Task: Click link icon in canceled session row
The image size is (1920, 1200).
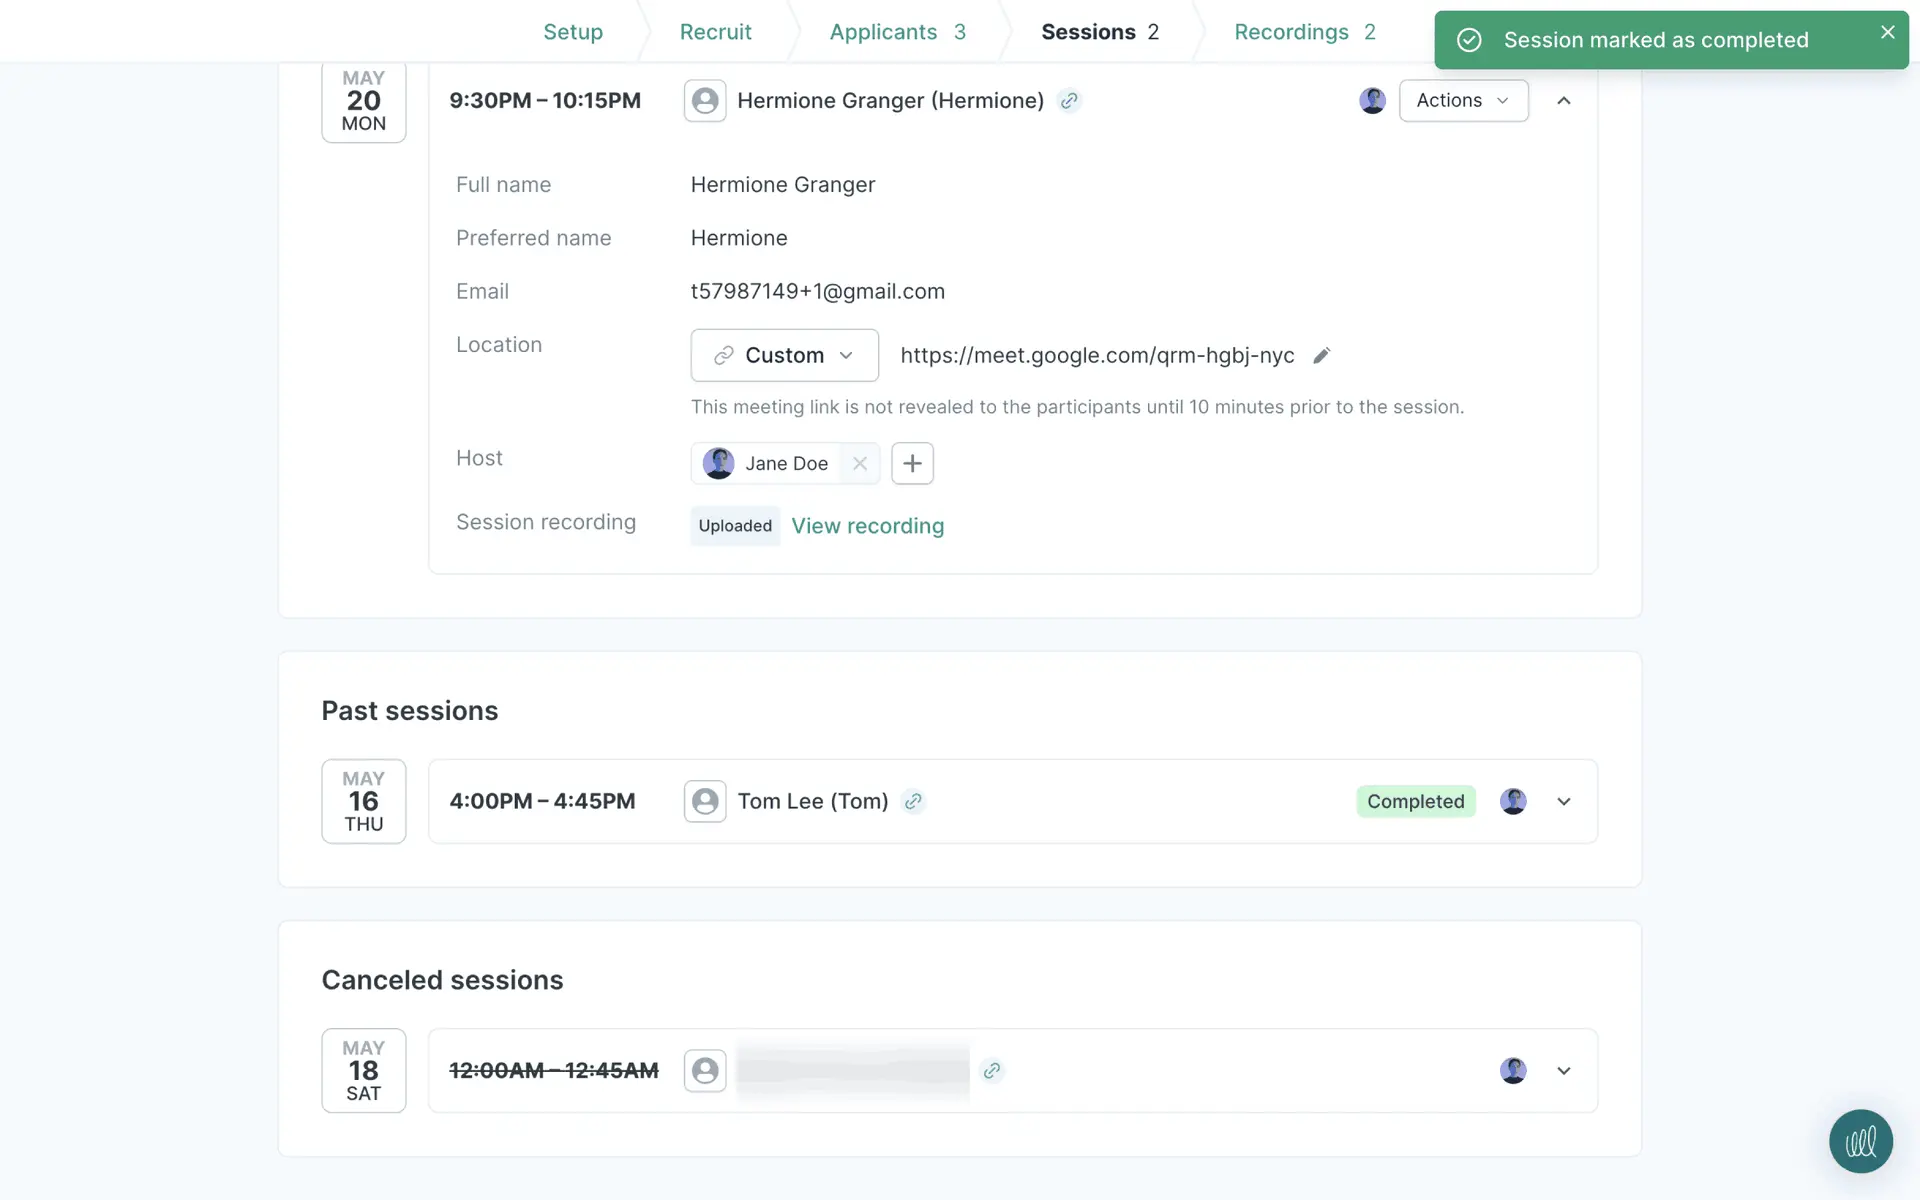Action: click(x=991, y=1071)
